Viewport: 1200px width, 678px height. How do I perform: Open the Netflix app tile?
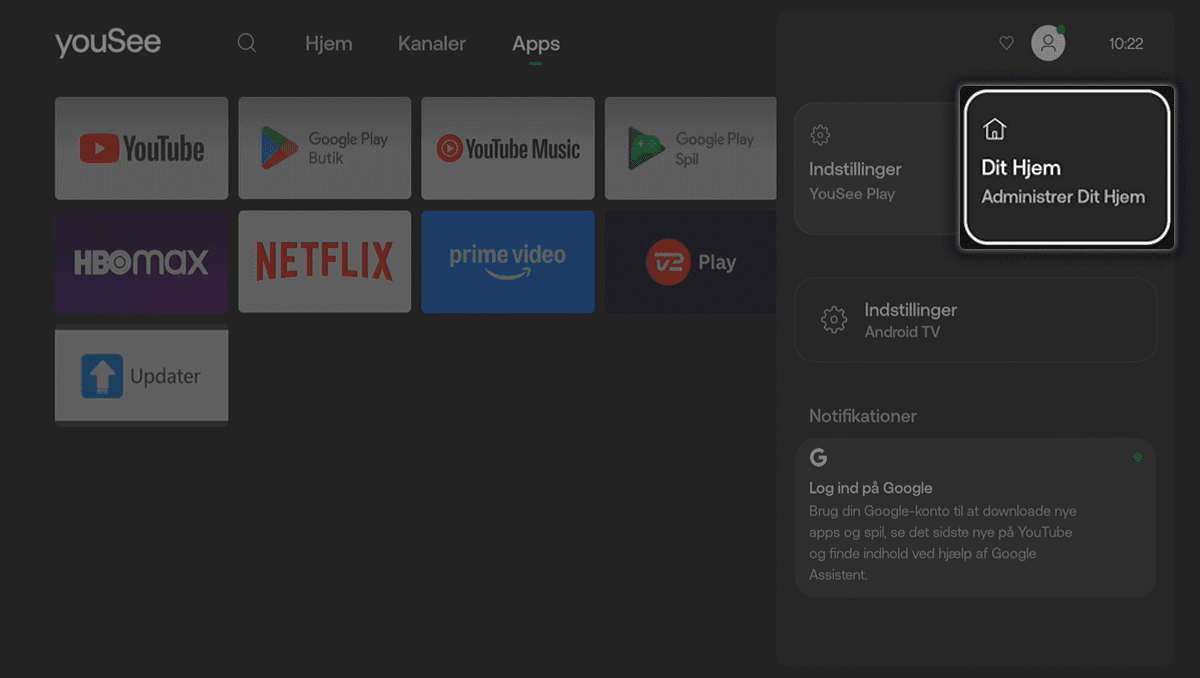tap(325, 262)
